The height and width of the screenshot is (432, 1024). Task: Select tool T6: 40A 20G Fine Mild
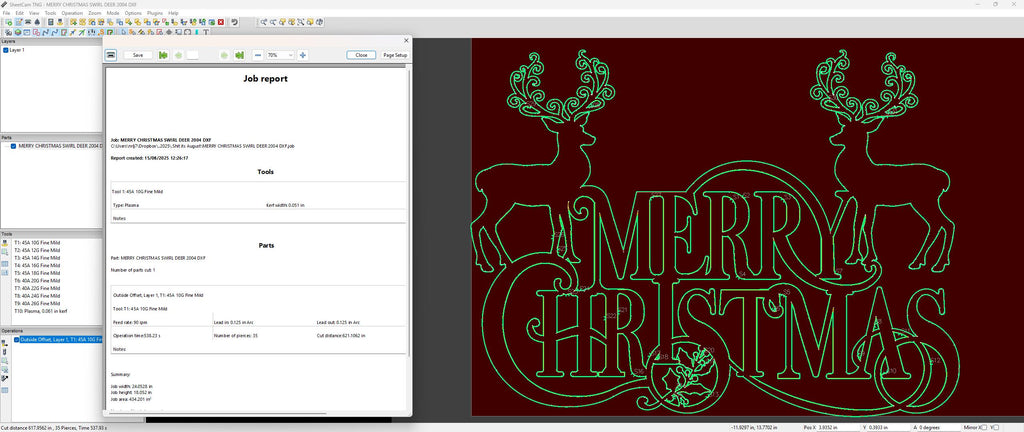coord(37,281)
